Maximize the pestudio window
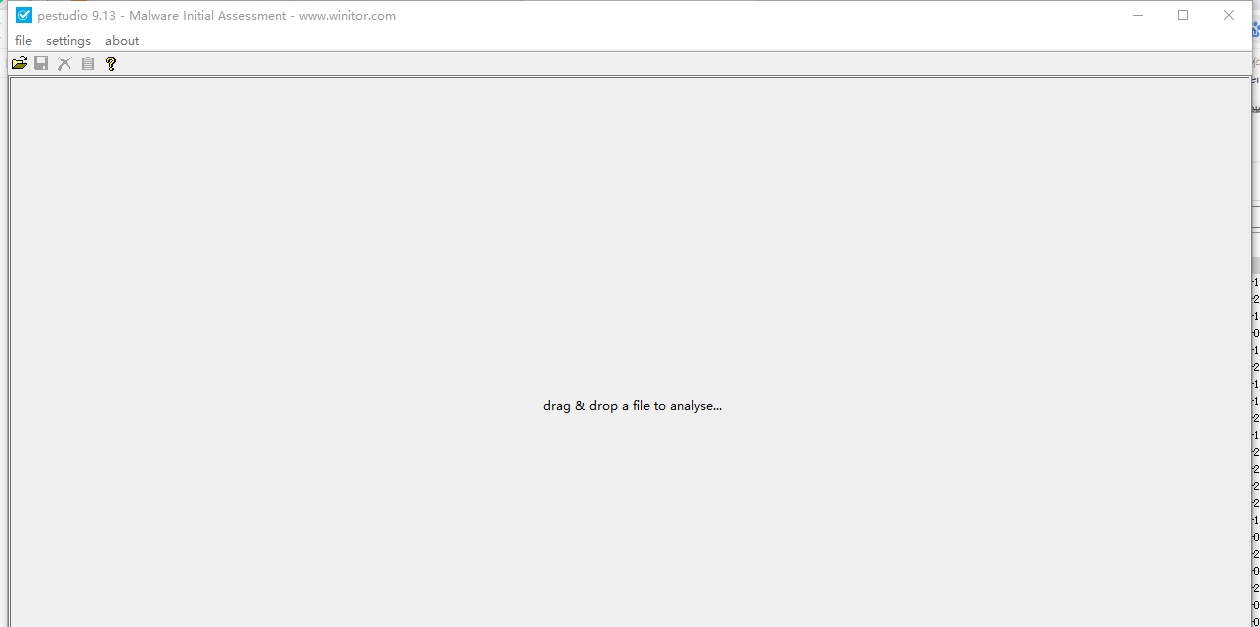The width and height of the screenshot is (1260, 627). point(1183,15)
